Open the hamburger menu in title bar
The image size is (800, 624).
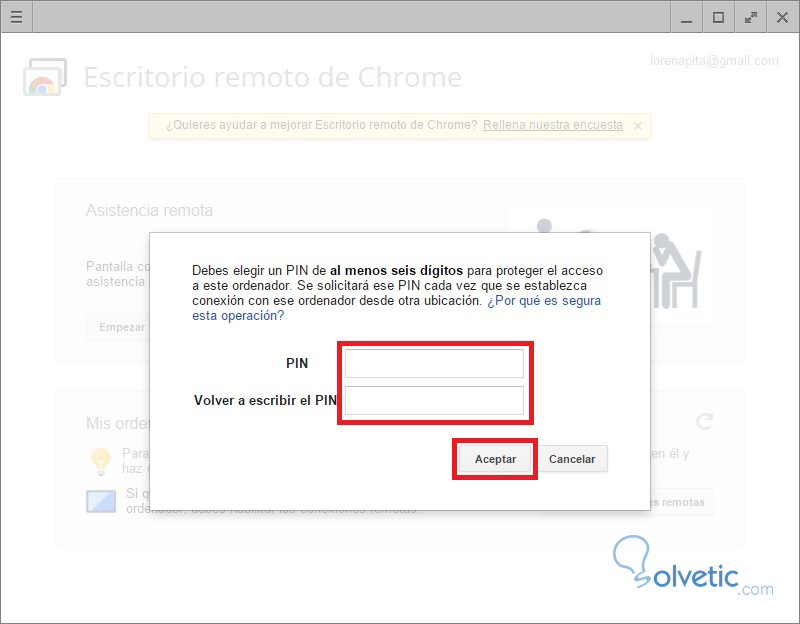[x=16, y=17]
